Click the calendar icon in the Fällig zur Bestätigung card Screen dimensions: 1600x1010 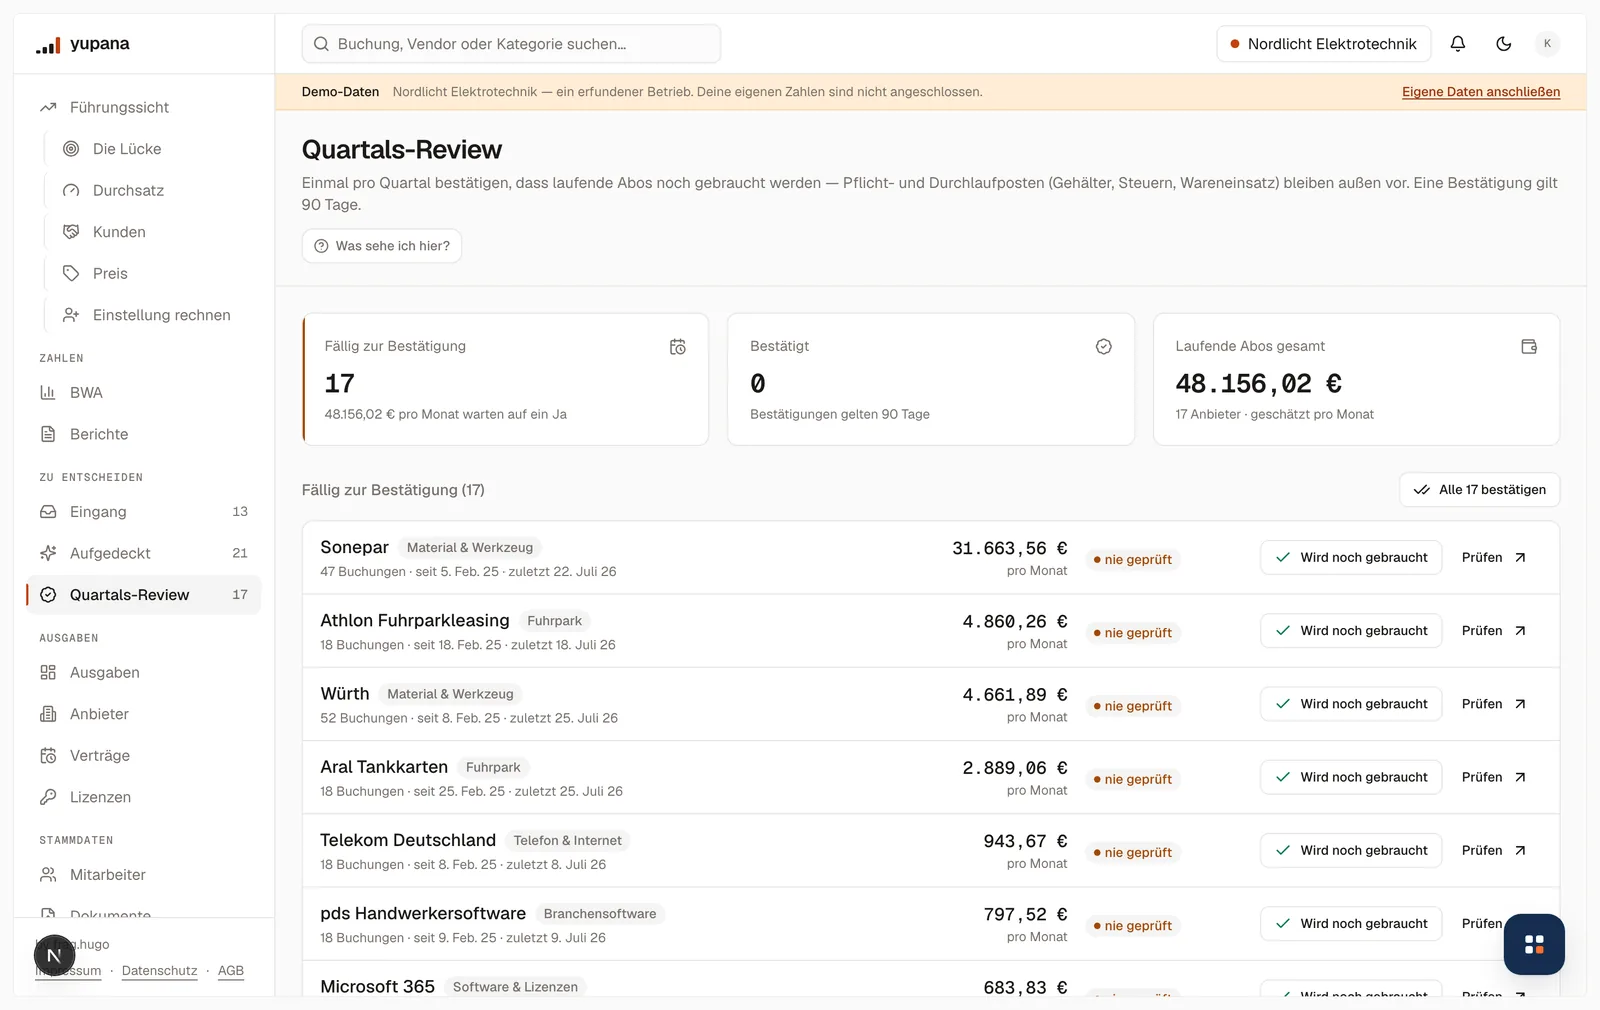[678, 347]
